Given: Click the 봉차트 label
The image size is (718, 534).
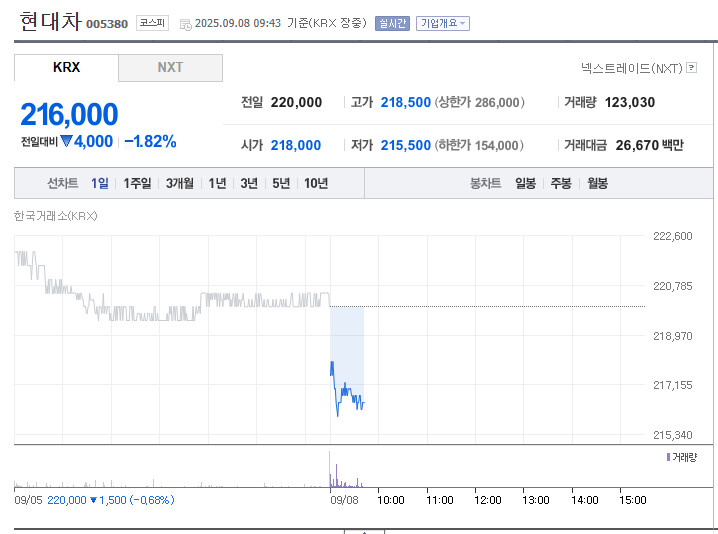Looking at the screenshot, I should pyautogui.click(x=485, y=183).
